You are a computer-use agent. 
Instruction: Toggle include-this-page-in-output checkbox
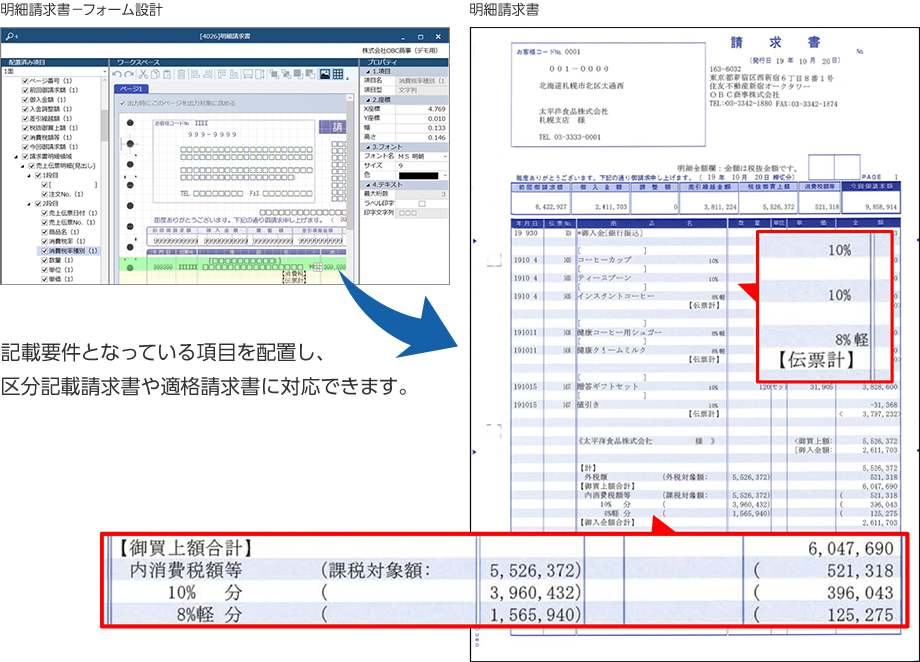tap(122, 103)
